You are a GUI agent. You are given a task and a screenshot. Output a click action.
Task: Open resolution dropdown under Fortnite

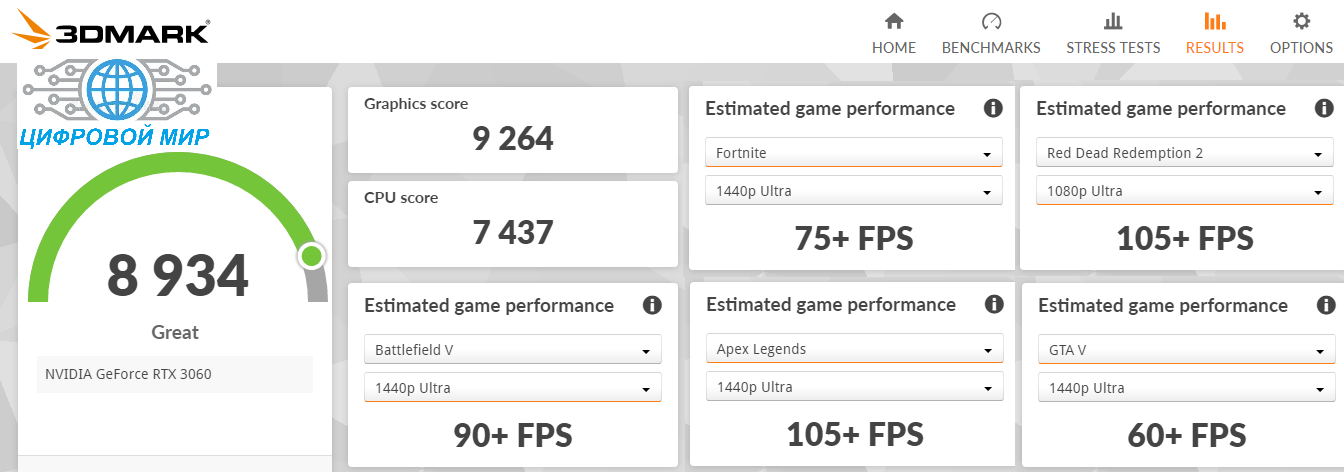(x=854, y=191)
